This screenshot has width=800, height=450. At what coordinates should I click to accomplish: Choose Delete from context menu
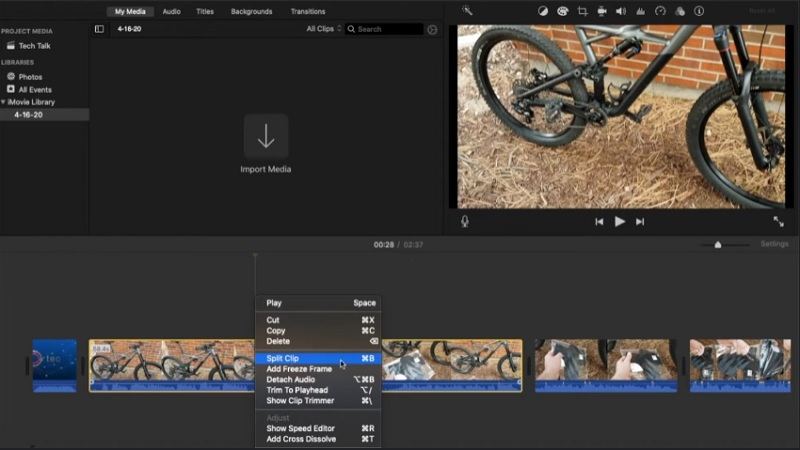[318, 341]
